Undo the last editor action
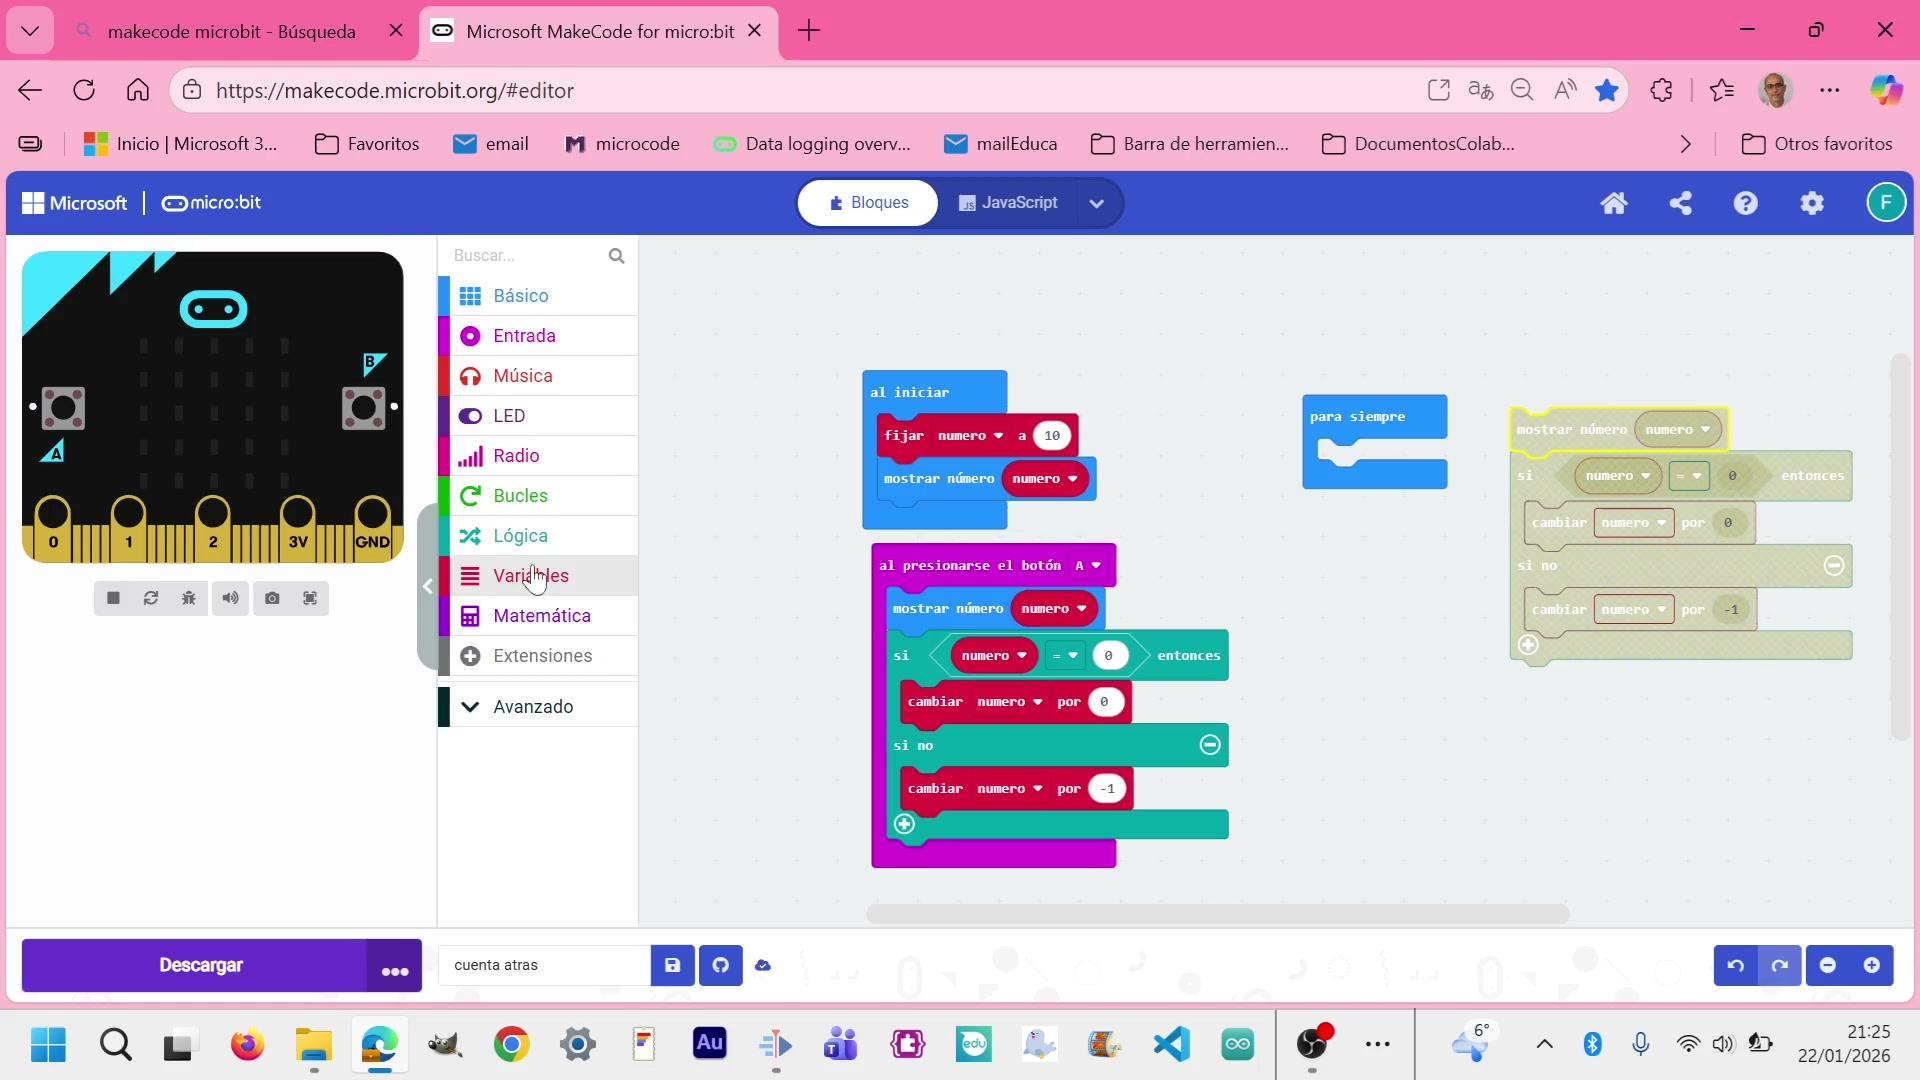 point(1736,966)
